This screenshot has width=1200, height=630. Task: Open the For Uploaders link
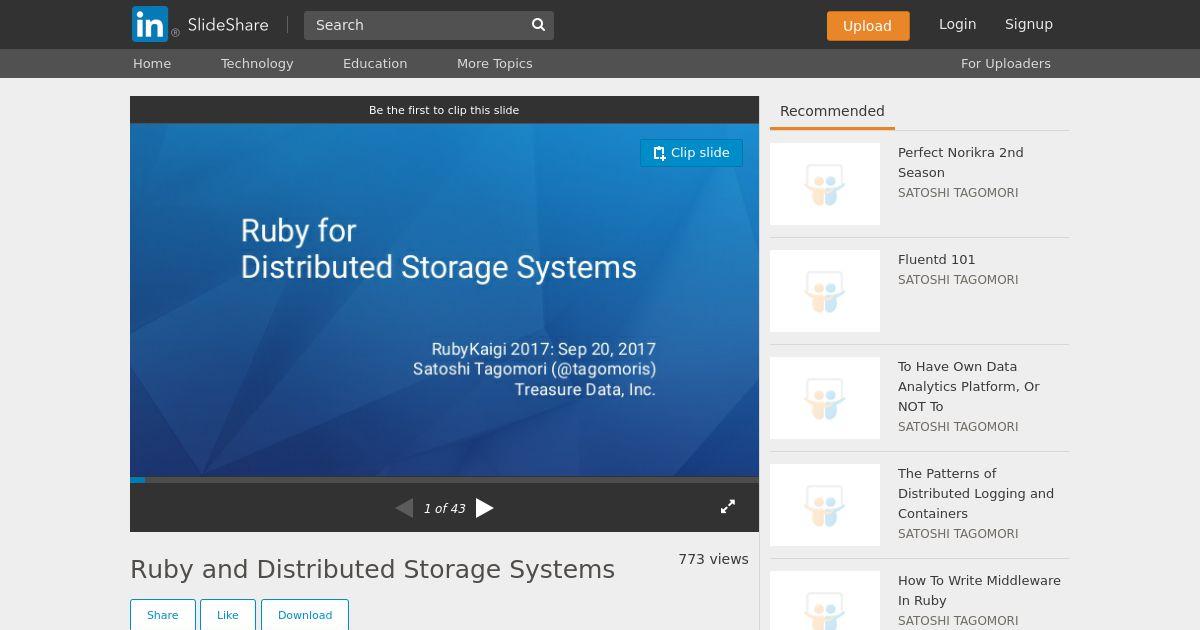(1006, 63)
